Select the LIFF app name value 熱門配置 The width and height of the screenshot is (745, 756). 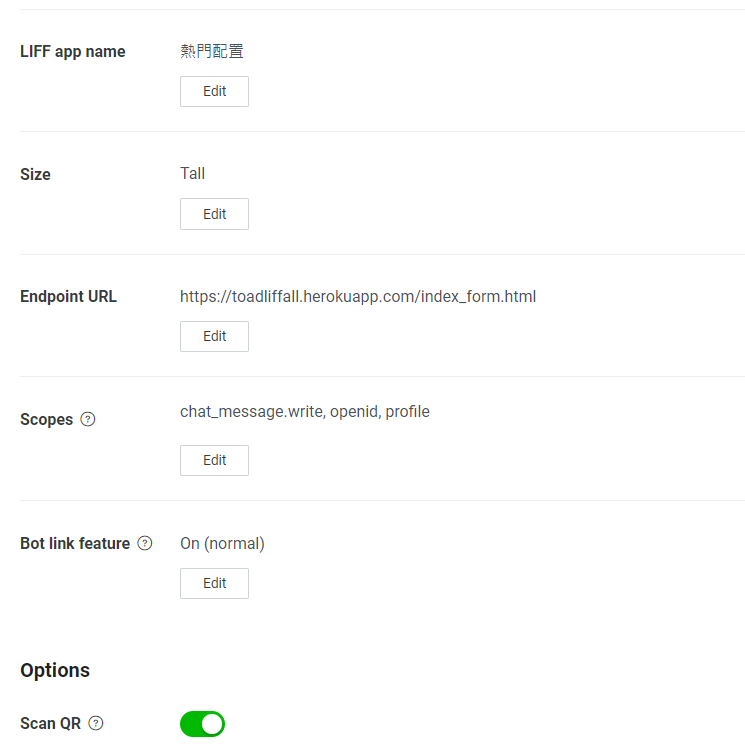point(212,51)
